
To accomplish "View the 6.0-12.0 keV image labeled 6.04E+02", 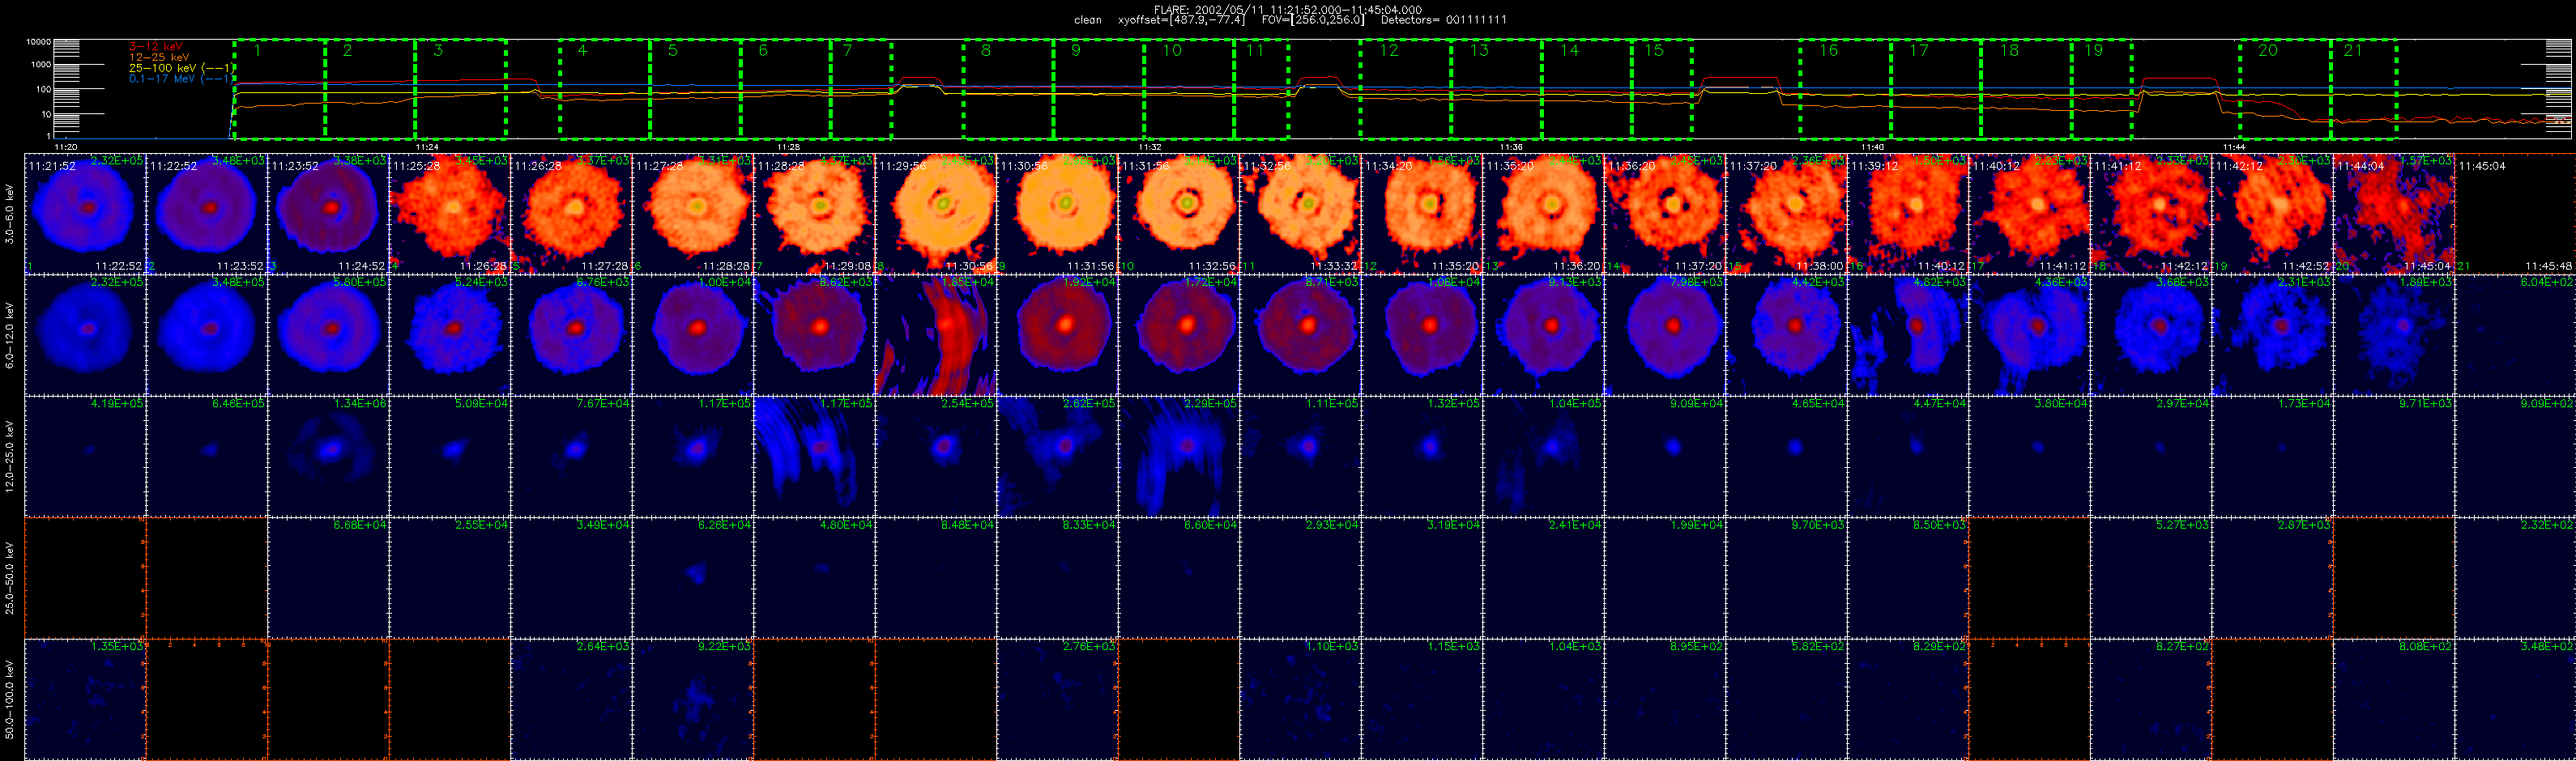I will point(2516,334).
